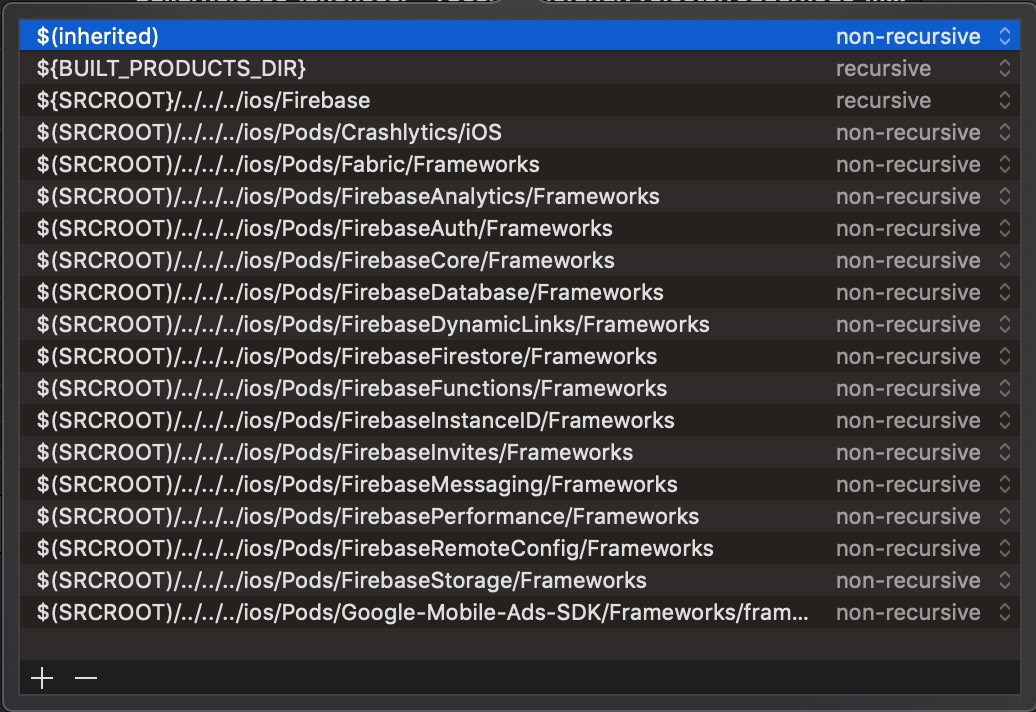
Task: Select the FirebaseCore/Frameworks path row
Action: [400, 260]
